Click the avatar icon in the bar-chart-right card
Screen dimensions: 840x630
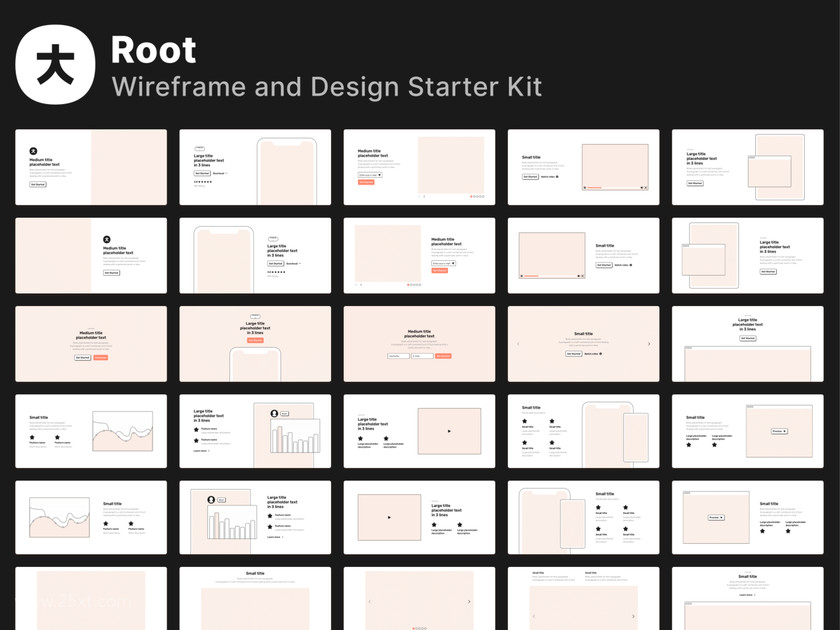coord(274,413)
